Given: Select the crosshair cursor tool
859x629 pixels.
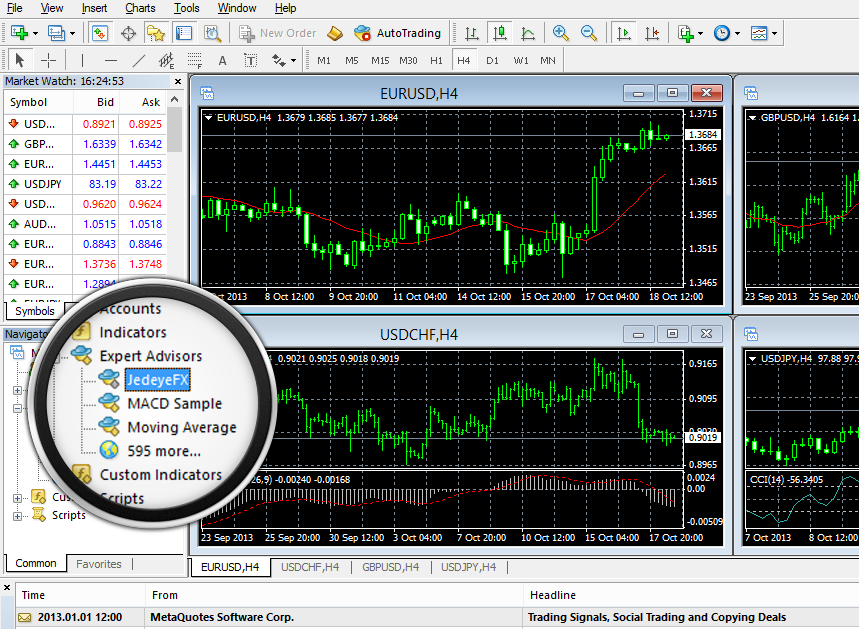Looking at the screenshot, I should (x=47, y=60).
